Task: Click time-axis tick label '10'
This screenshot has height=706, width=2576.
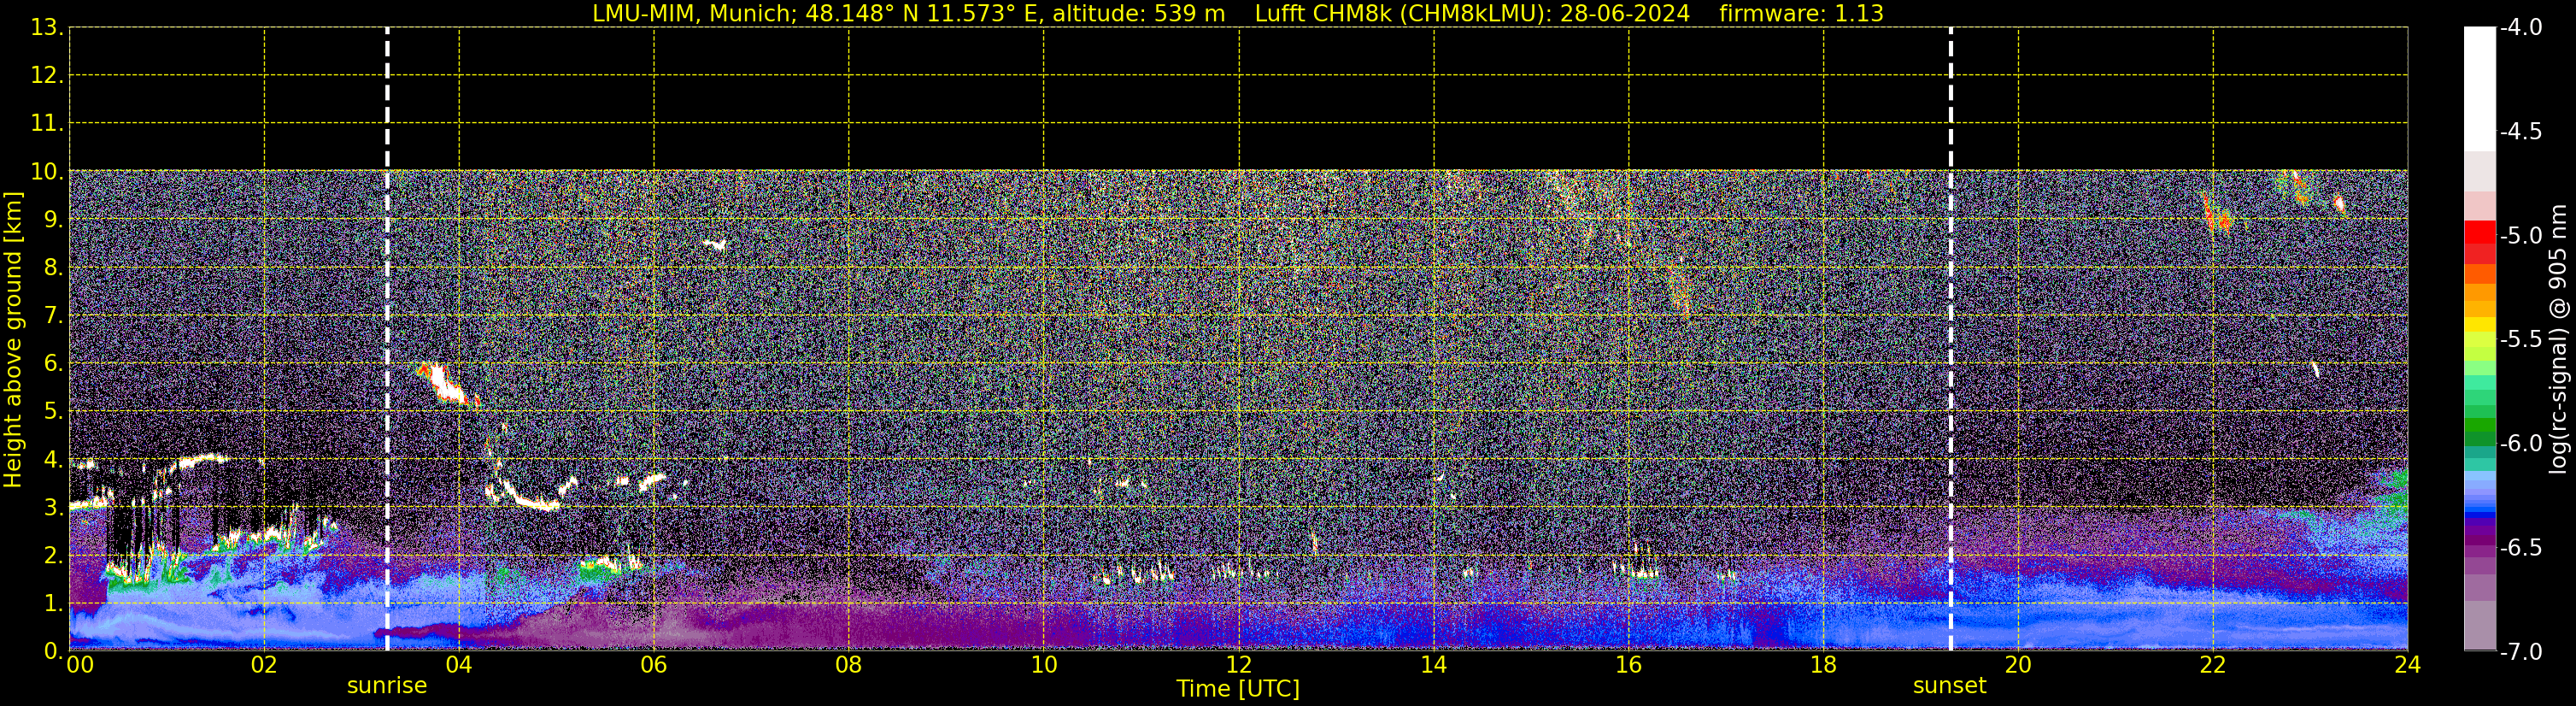Action: [1044, 665]
